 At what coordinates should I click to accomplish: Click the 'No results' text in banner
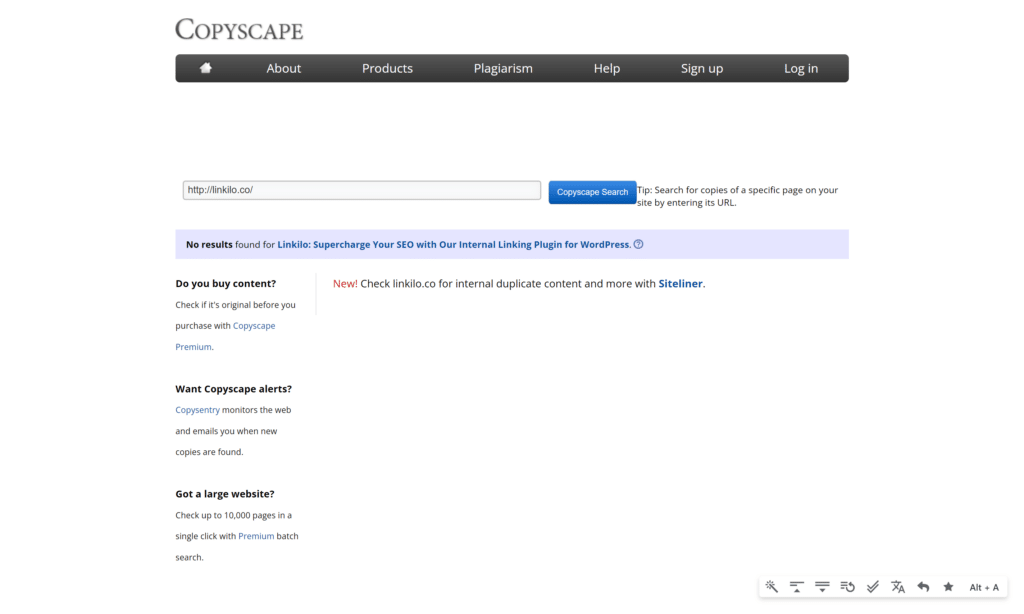[x=209, y=244]
